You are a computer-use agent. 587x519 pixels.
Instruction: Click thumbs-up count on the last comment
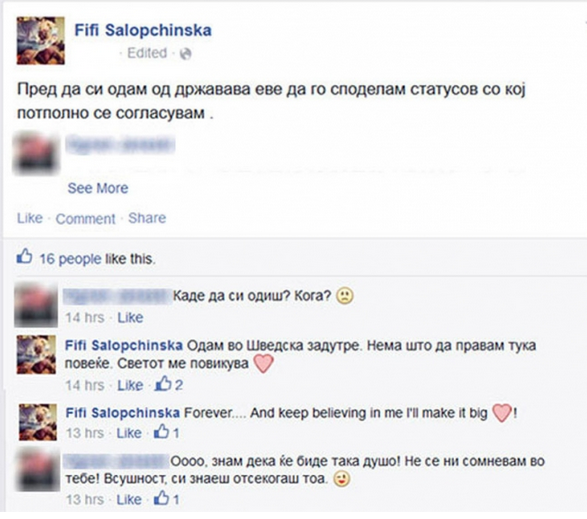point(167,499)
